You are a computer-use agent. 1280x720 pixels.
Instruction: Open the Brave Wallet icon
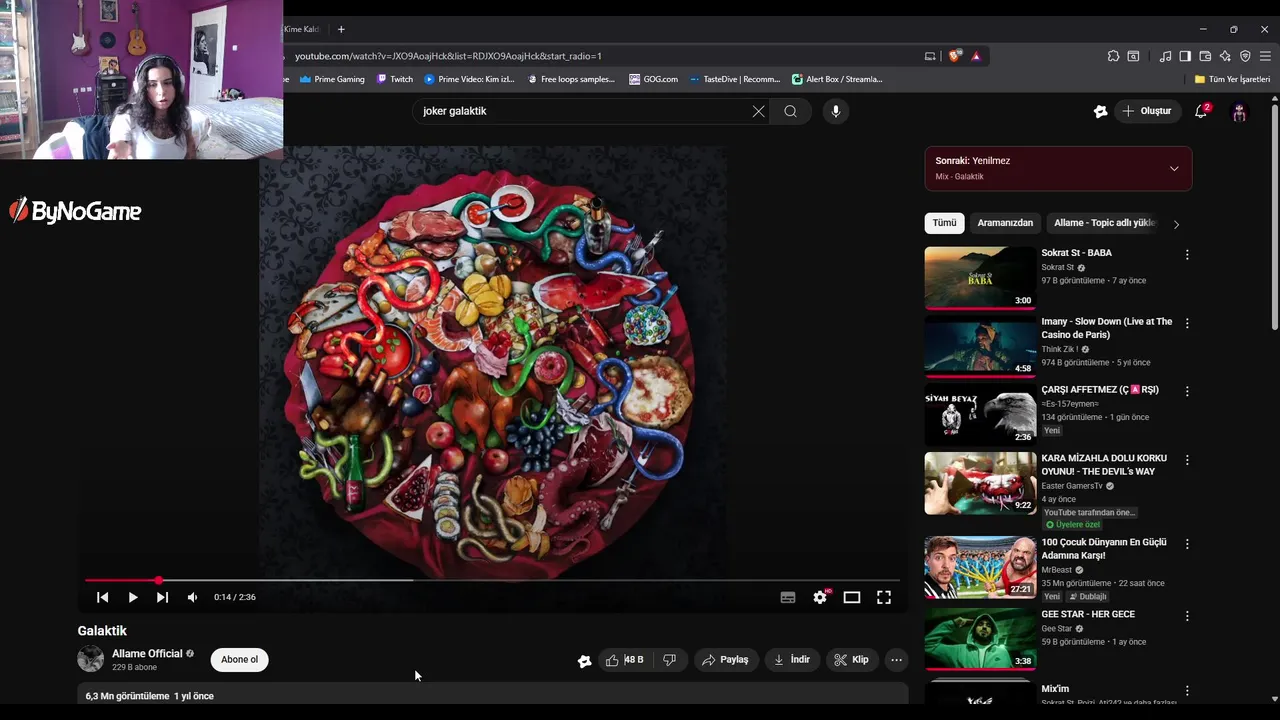[1205, 56]
